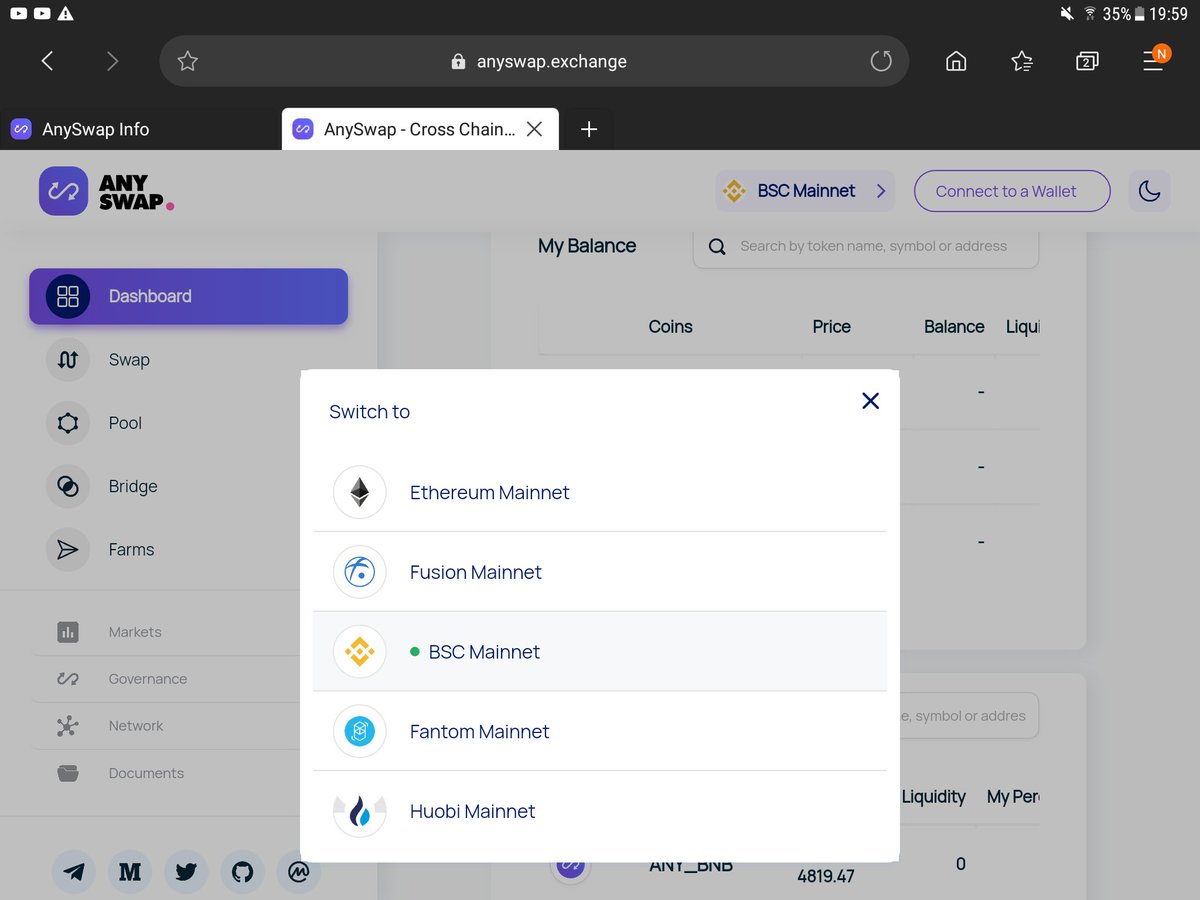Bookmark page with address bar star

187,61
